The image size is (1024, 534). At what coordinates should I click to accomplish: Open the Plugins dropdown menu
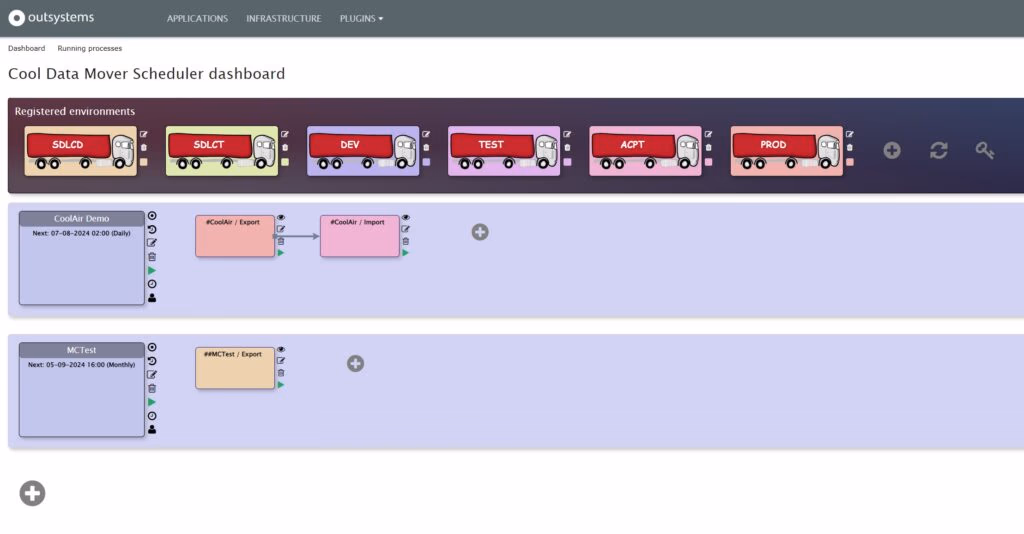(x=361, y=18)
